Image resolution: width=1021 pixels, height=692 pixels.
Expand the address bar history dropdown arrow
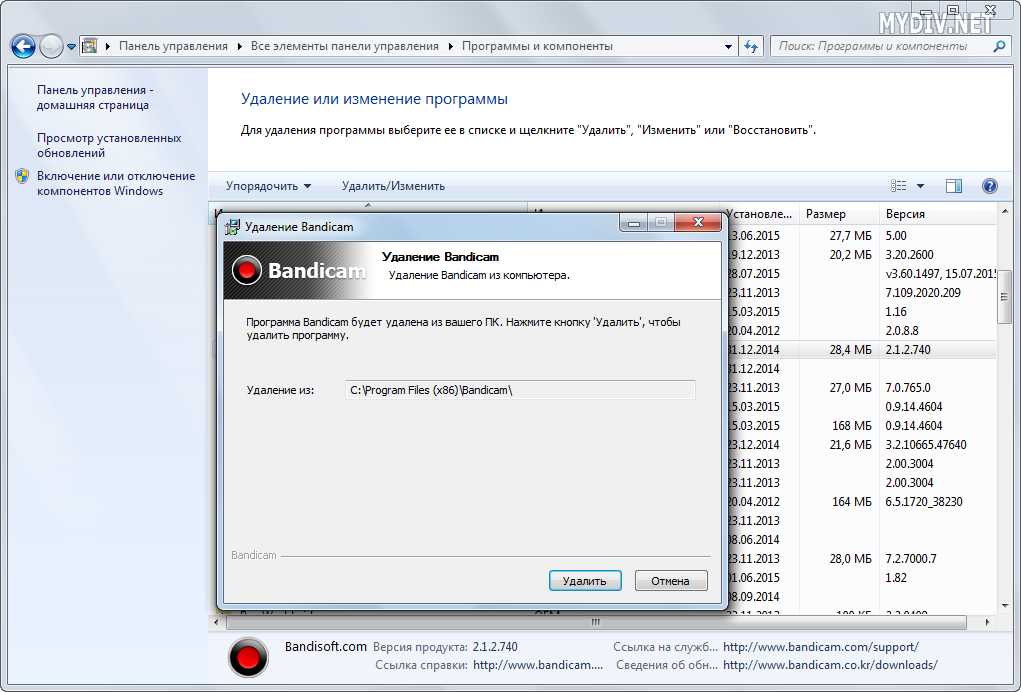[728, 46]
